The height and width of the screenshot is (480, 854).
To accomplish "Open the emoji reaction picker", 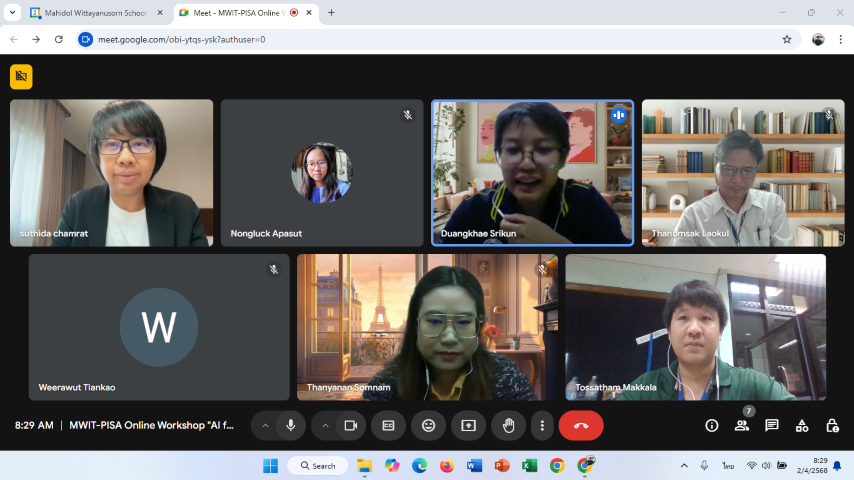I will tap(428, 425).
